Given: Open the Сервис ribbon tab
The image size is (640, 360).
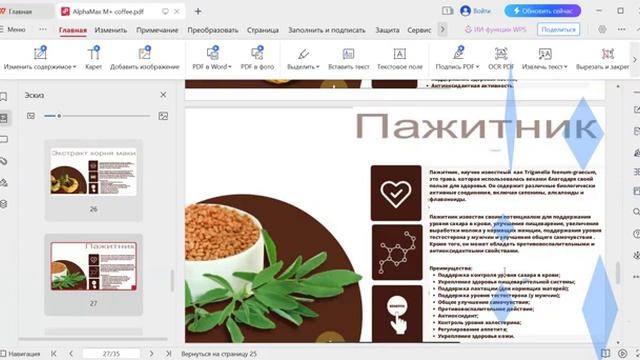Looking at the screenshot, I should [x=419, y=30].
